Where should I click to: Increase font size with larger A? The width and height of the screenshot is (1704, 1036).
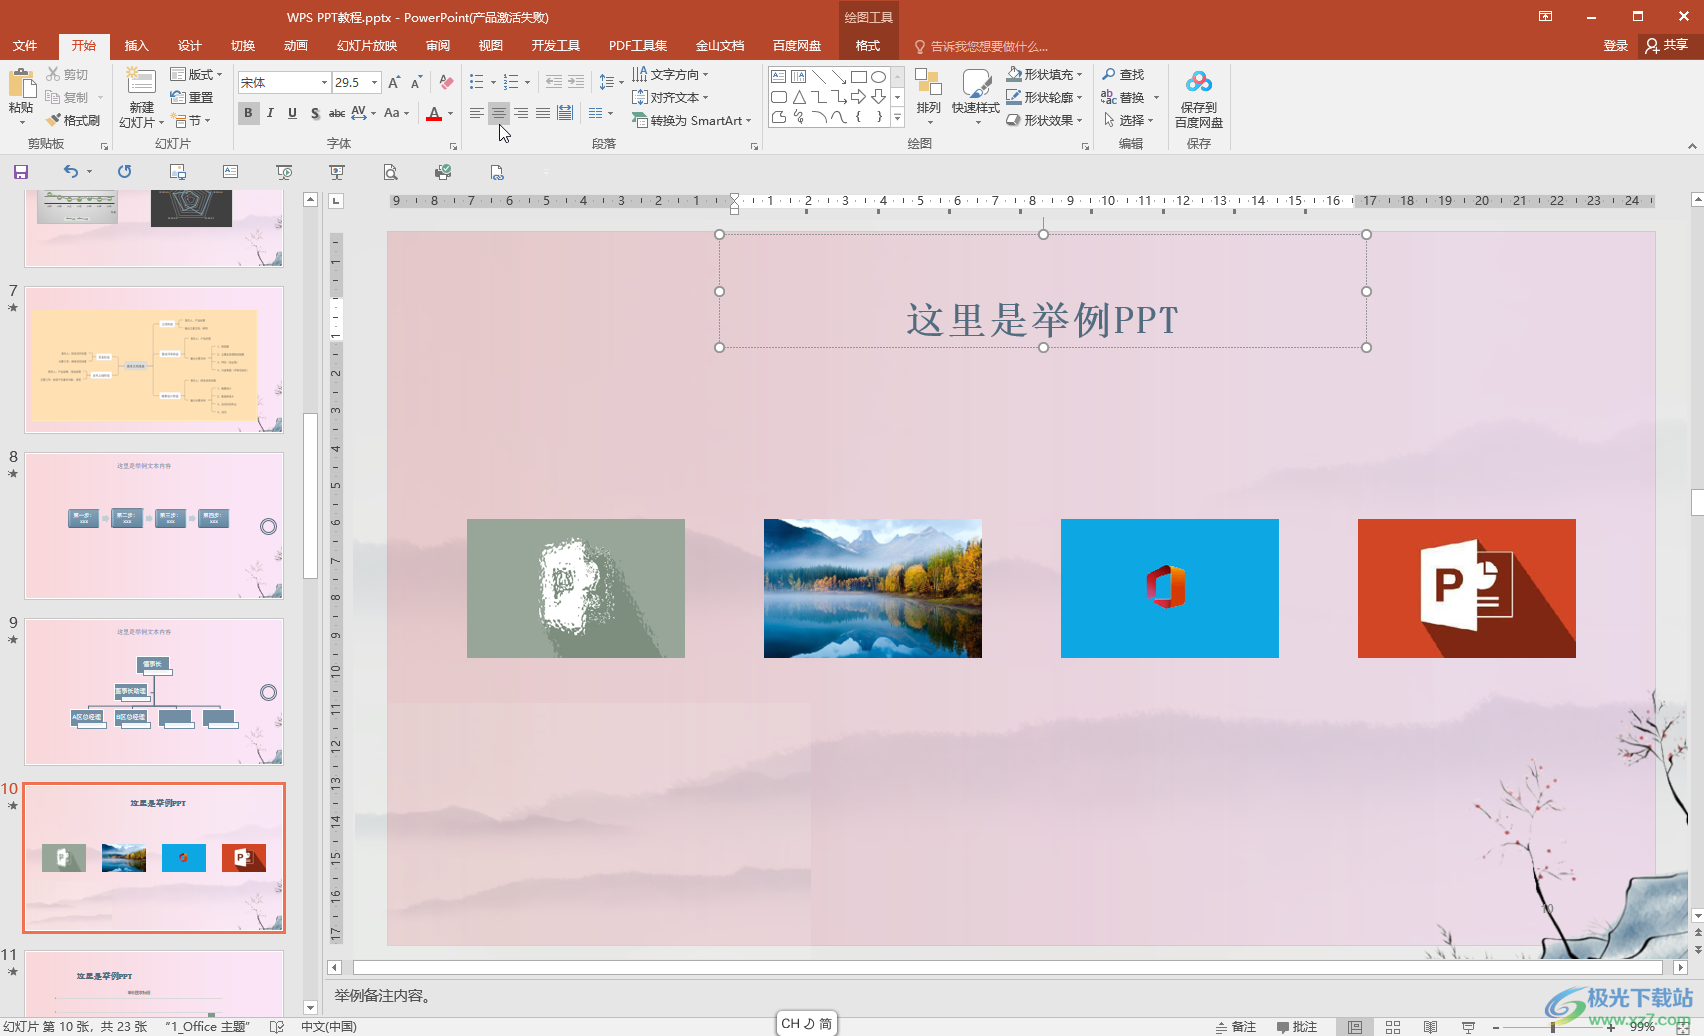click(x=394, y=82)
